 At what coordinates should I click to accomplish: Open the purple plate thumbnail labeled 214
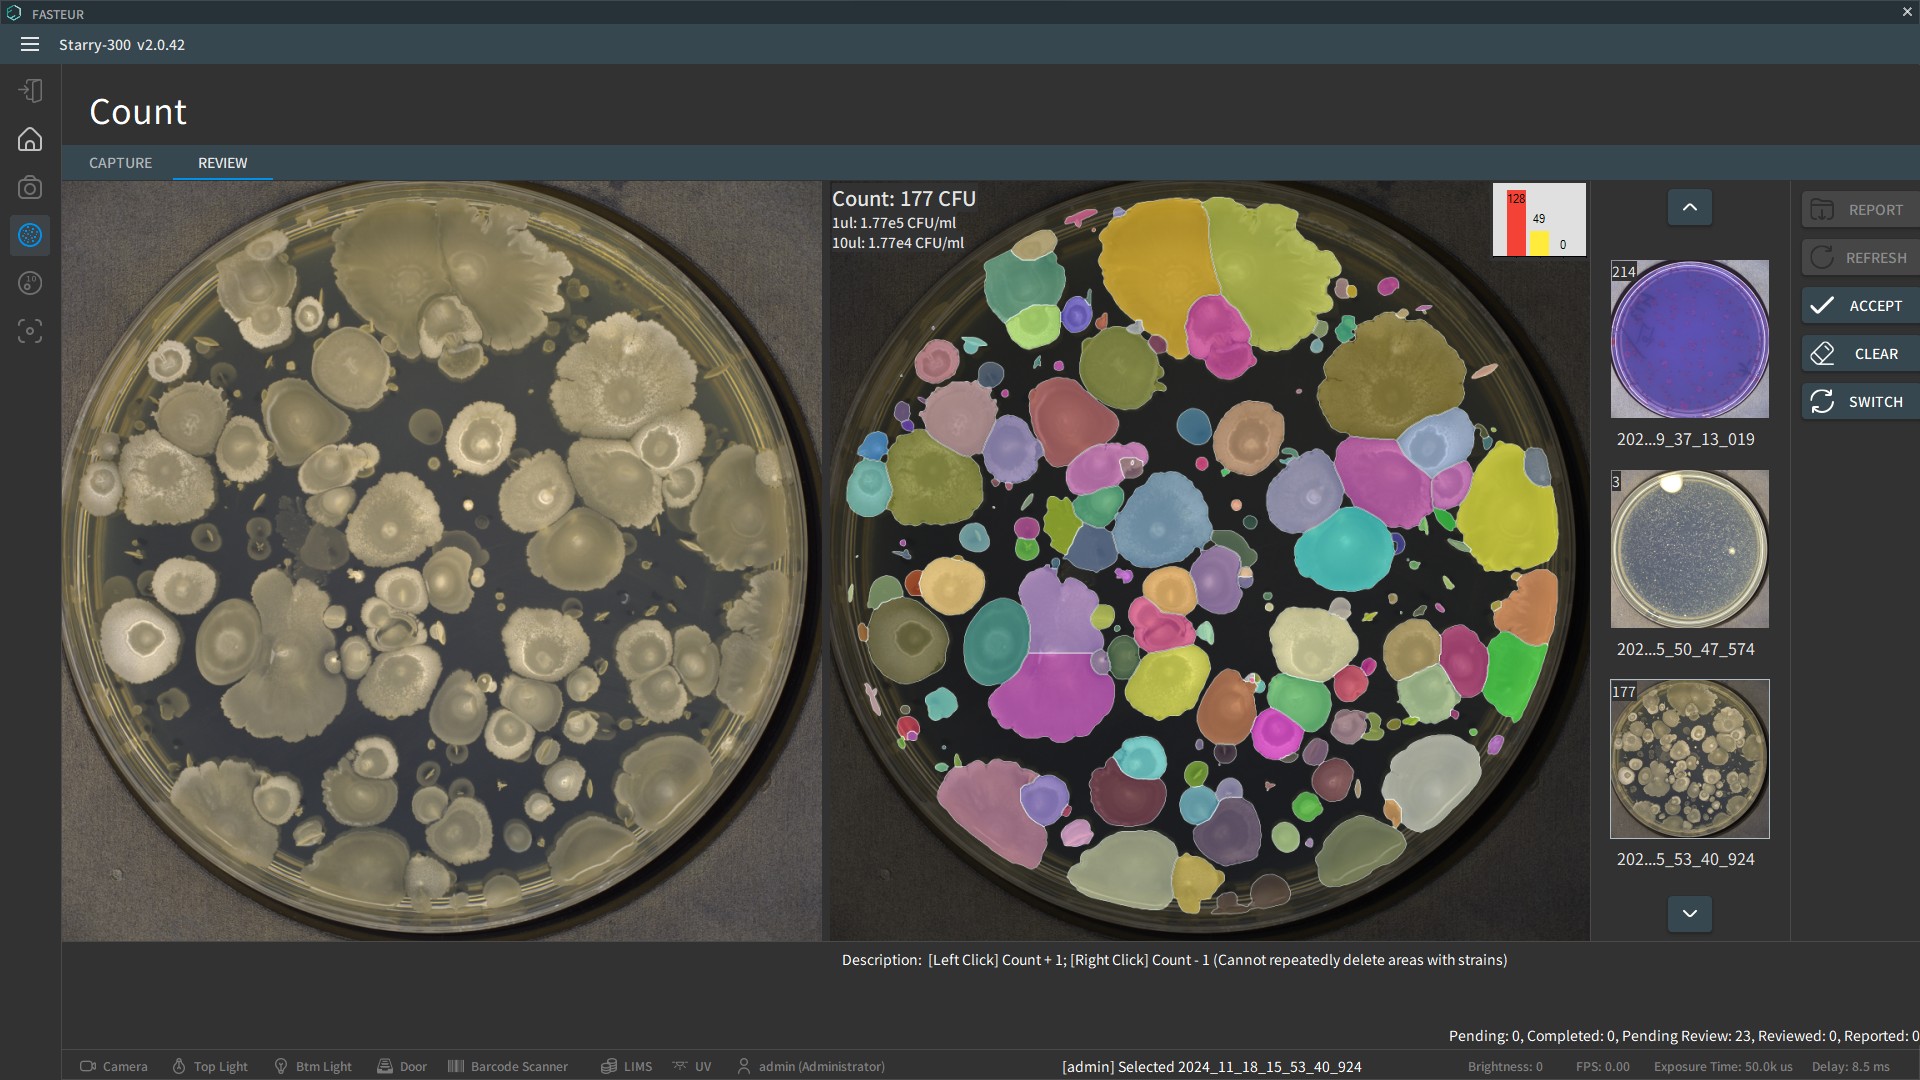click(1689, 339)
